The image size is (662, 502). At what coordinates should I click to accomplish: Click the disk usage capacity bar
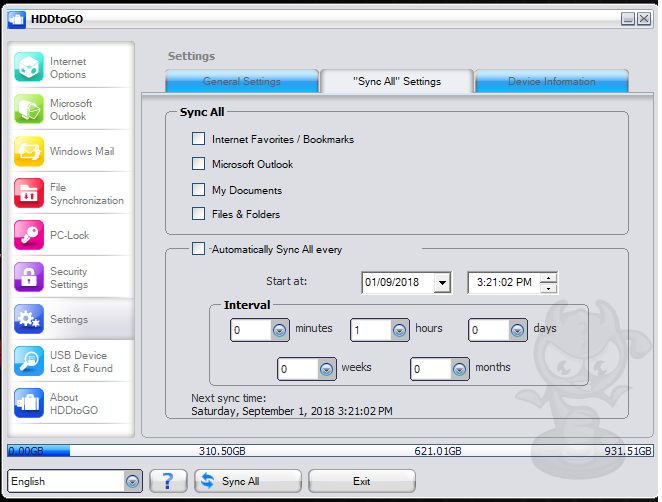[x=330, y=450]
